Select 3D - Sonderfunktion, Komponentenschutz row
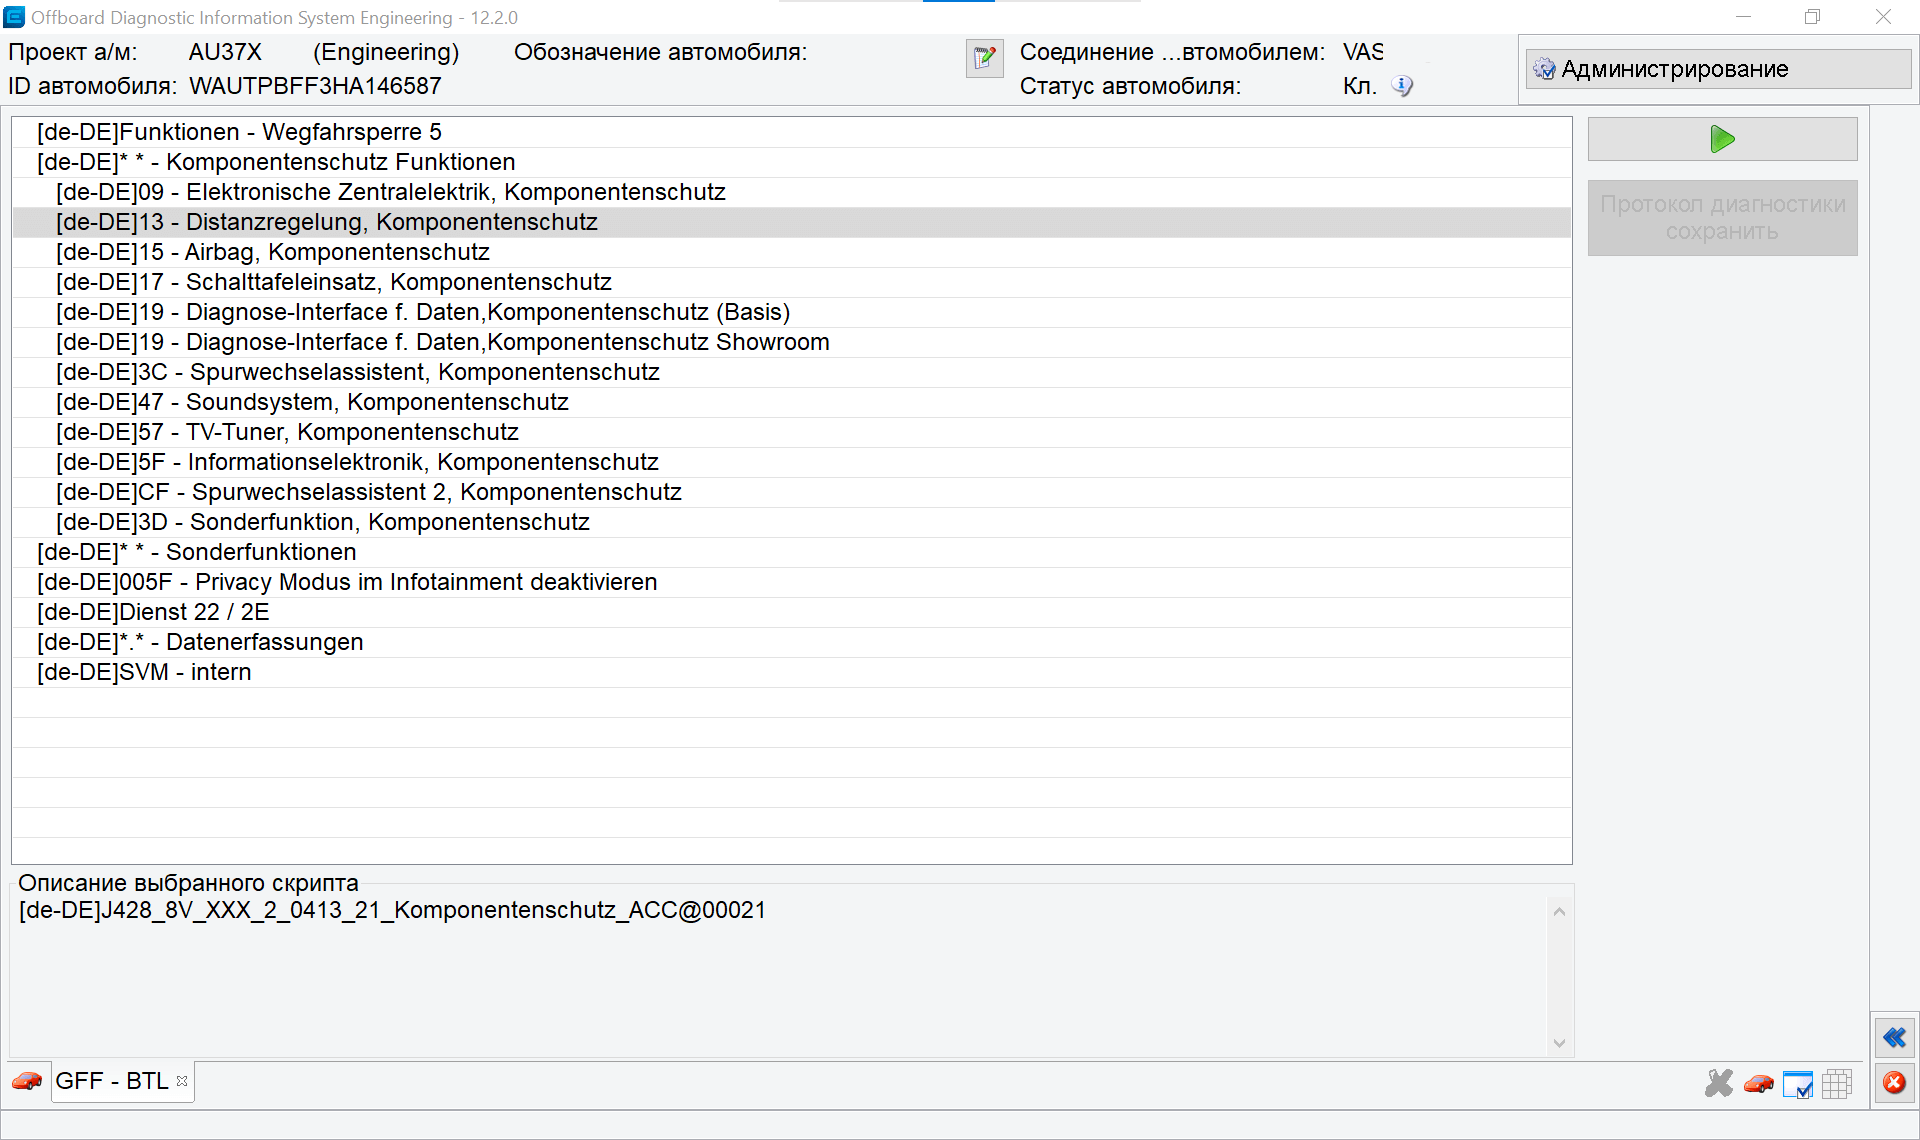 792,522
